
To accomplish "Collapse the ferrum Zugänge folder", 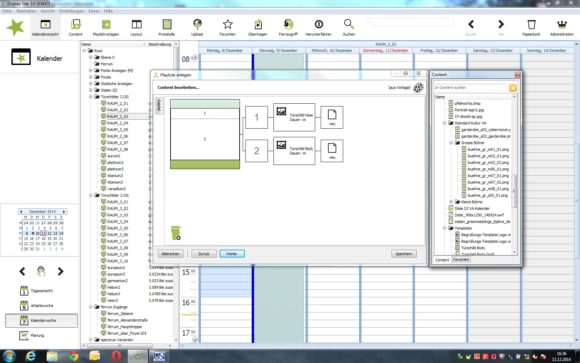I will click(x=91, y=307).
